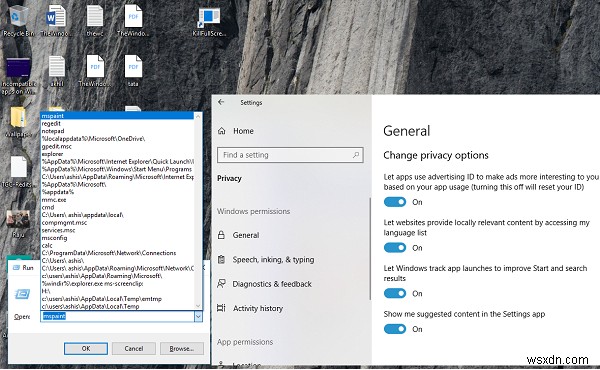Screen dimensions: 600x370
Task: Click the Run history list scrollbar
Action: pos(198,210)
